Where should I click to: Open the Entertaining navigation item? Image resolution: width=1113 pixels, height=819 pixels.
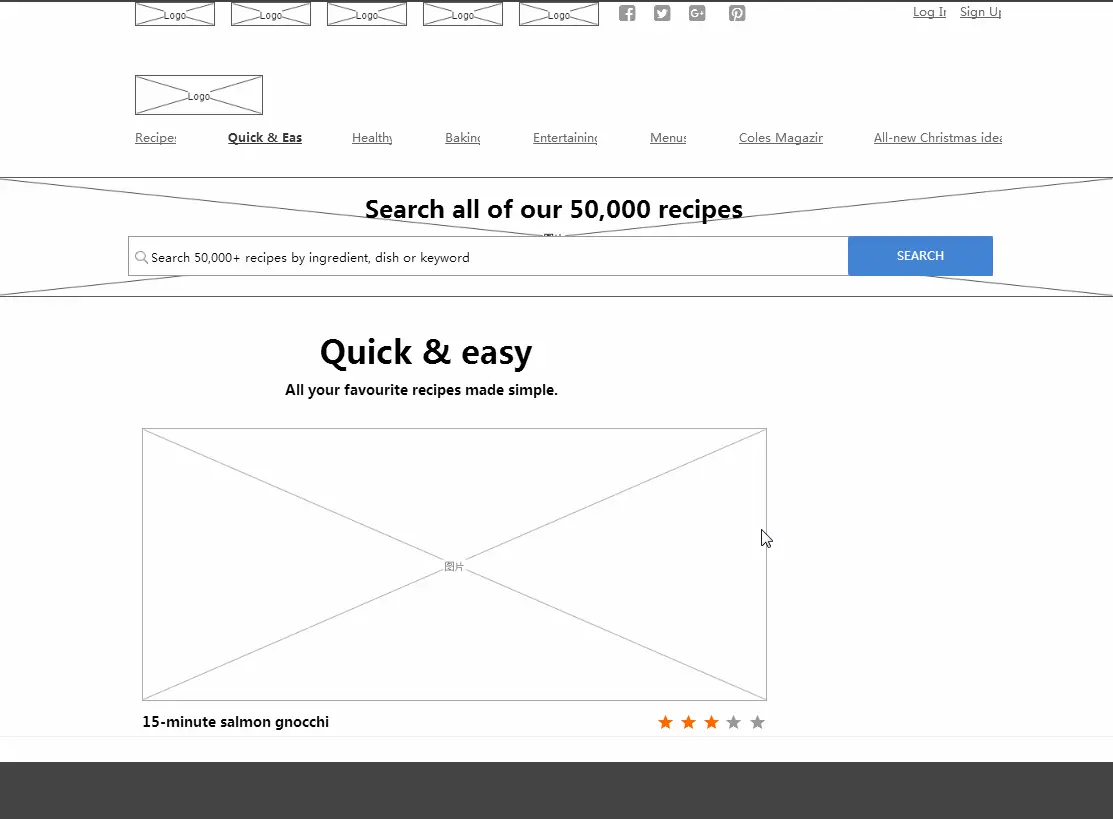[565, 138]
